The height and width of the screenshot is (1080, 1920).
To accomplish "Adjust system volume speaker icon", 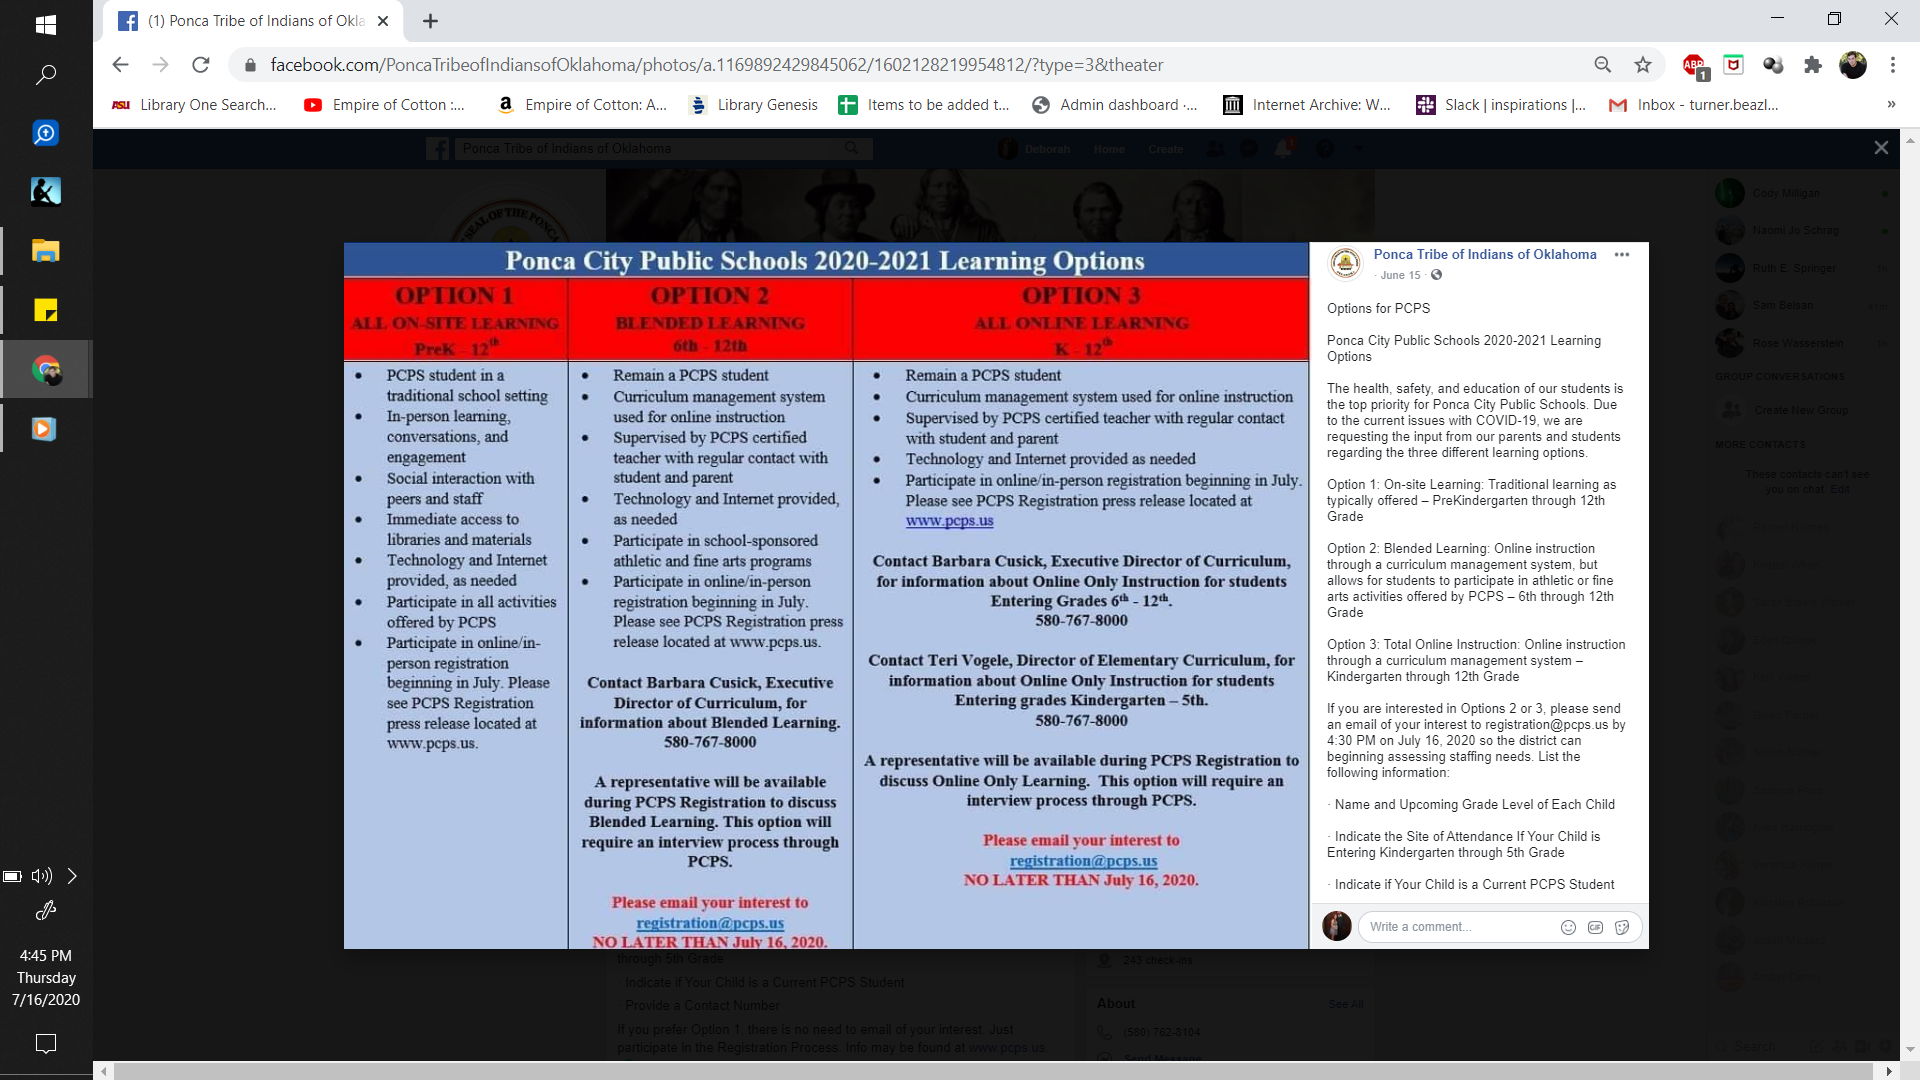I will (42, 876).
